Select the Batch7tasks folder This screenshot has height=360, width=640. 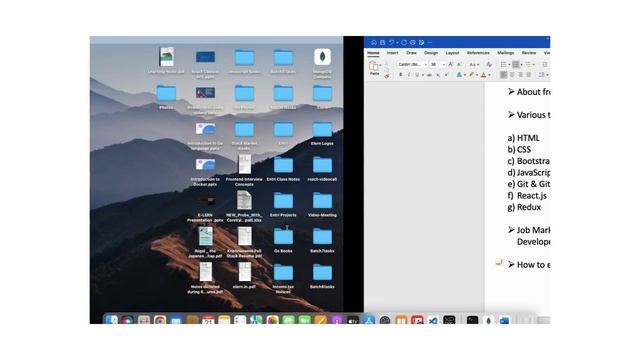point(322,237)
